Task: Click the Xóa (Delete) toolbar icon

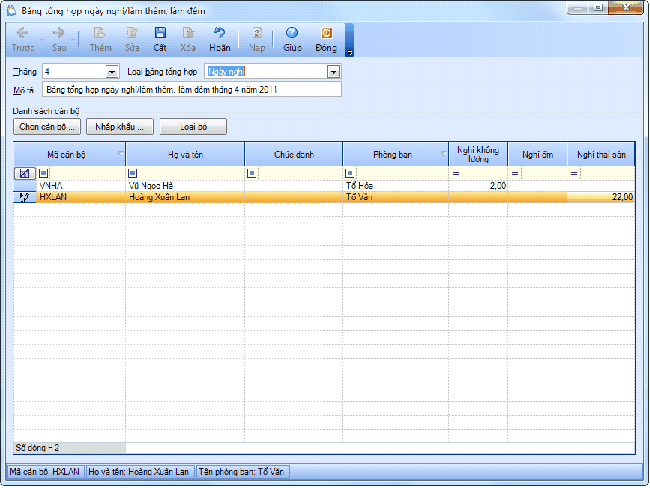Action: [x=188, y=39]
